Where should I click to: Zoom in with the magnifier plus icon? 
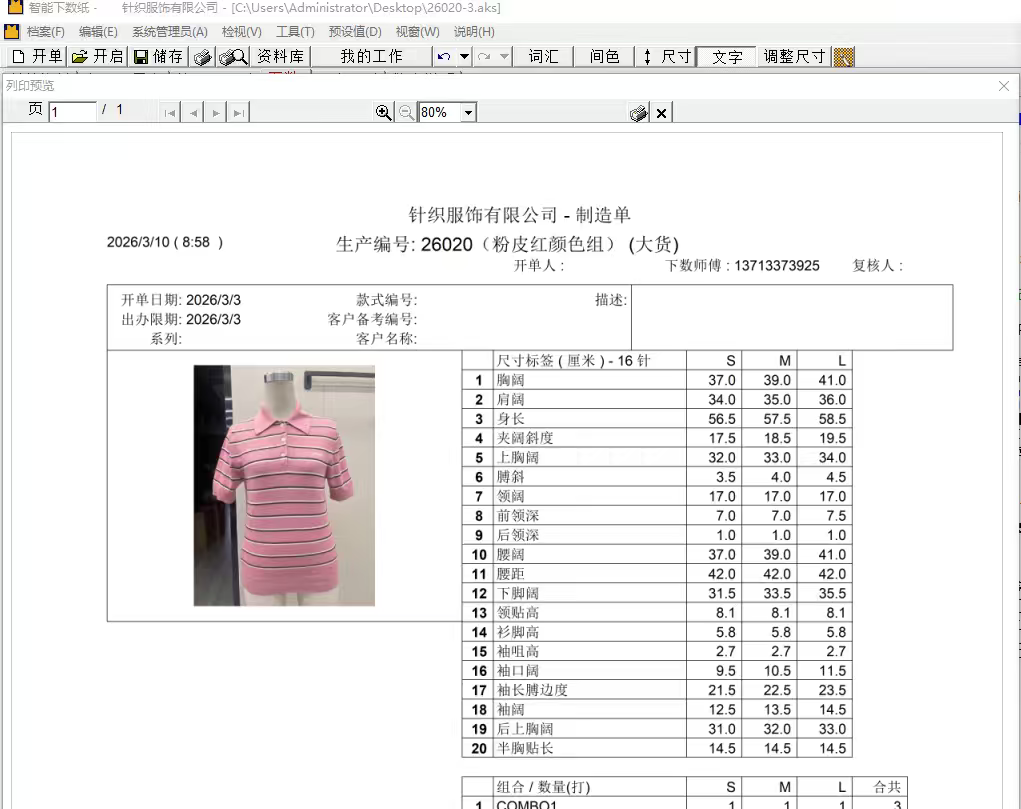point(383,113)
